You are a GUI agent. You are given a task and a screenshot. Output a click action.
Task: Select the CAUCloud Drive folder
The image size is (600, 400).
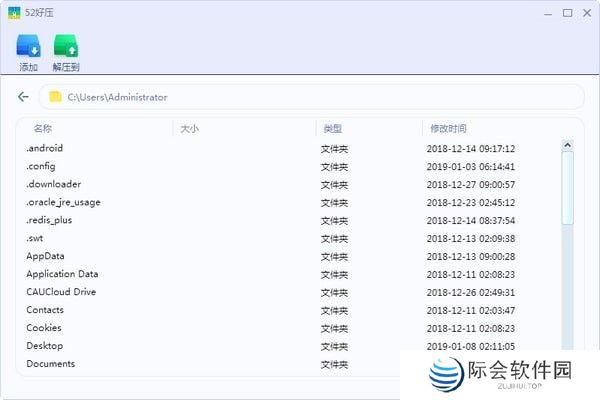click(61, 292)
